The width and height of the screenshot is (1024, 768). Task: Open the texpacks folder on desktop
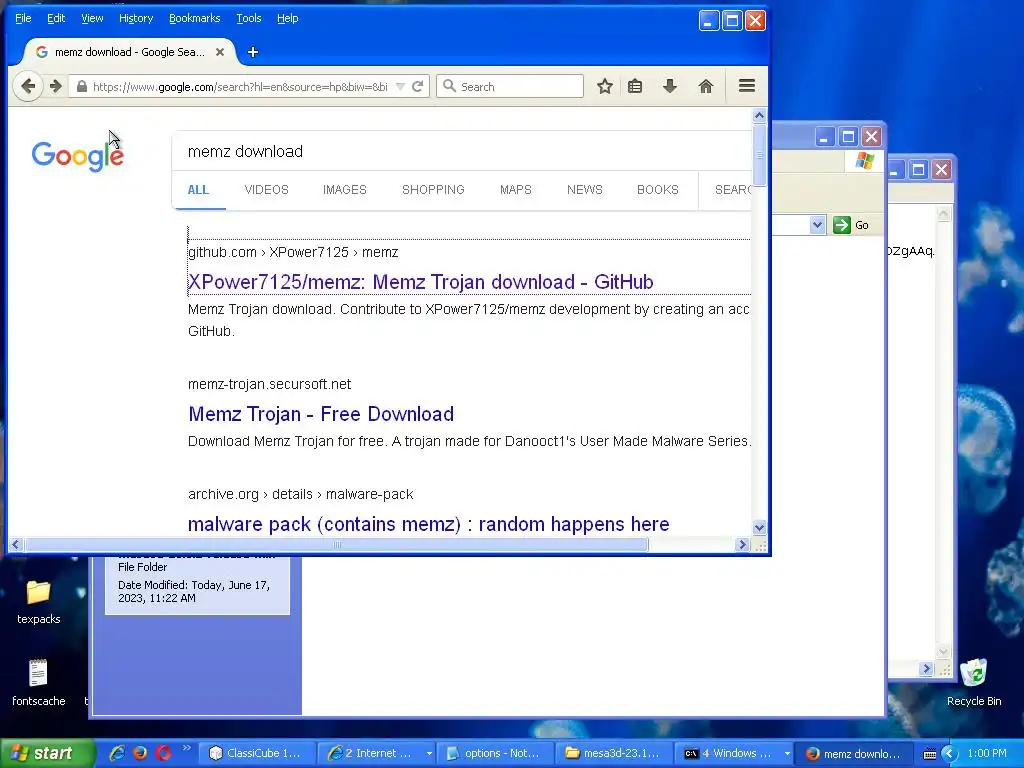(x=39, y=602)
